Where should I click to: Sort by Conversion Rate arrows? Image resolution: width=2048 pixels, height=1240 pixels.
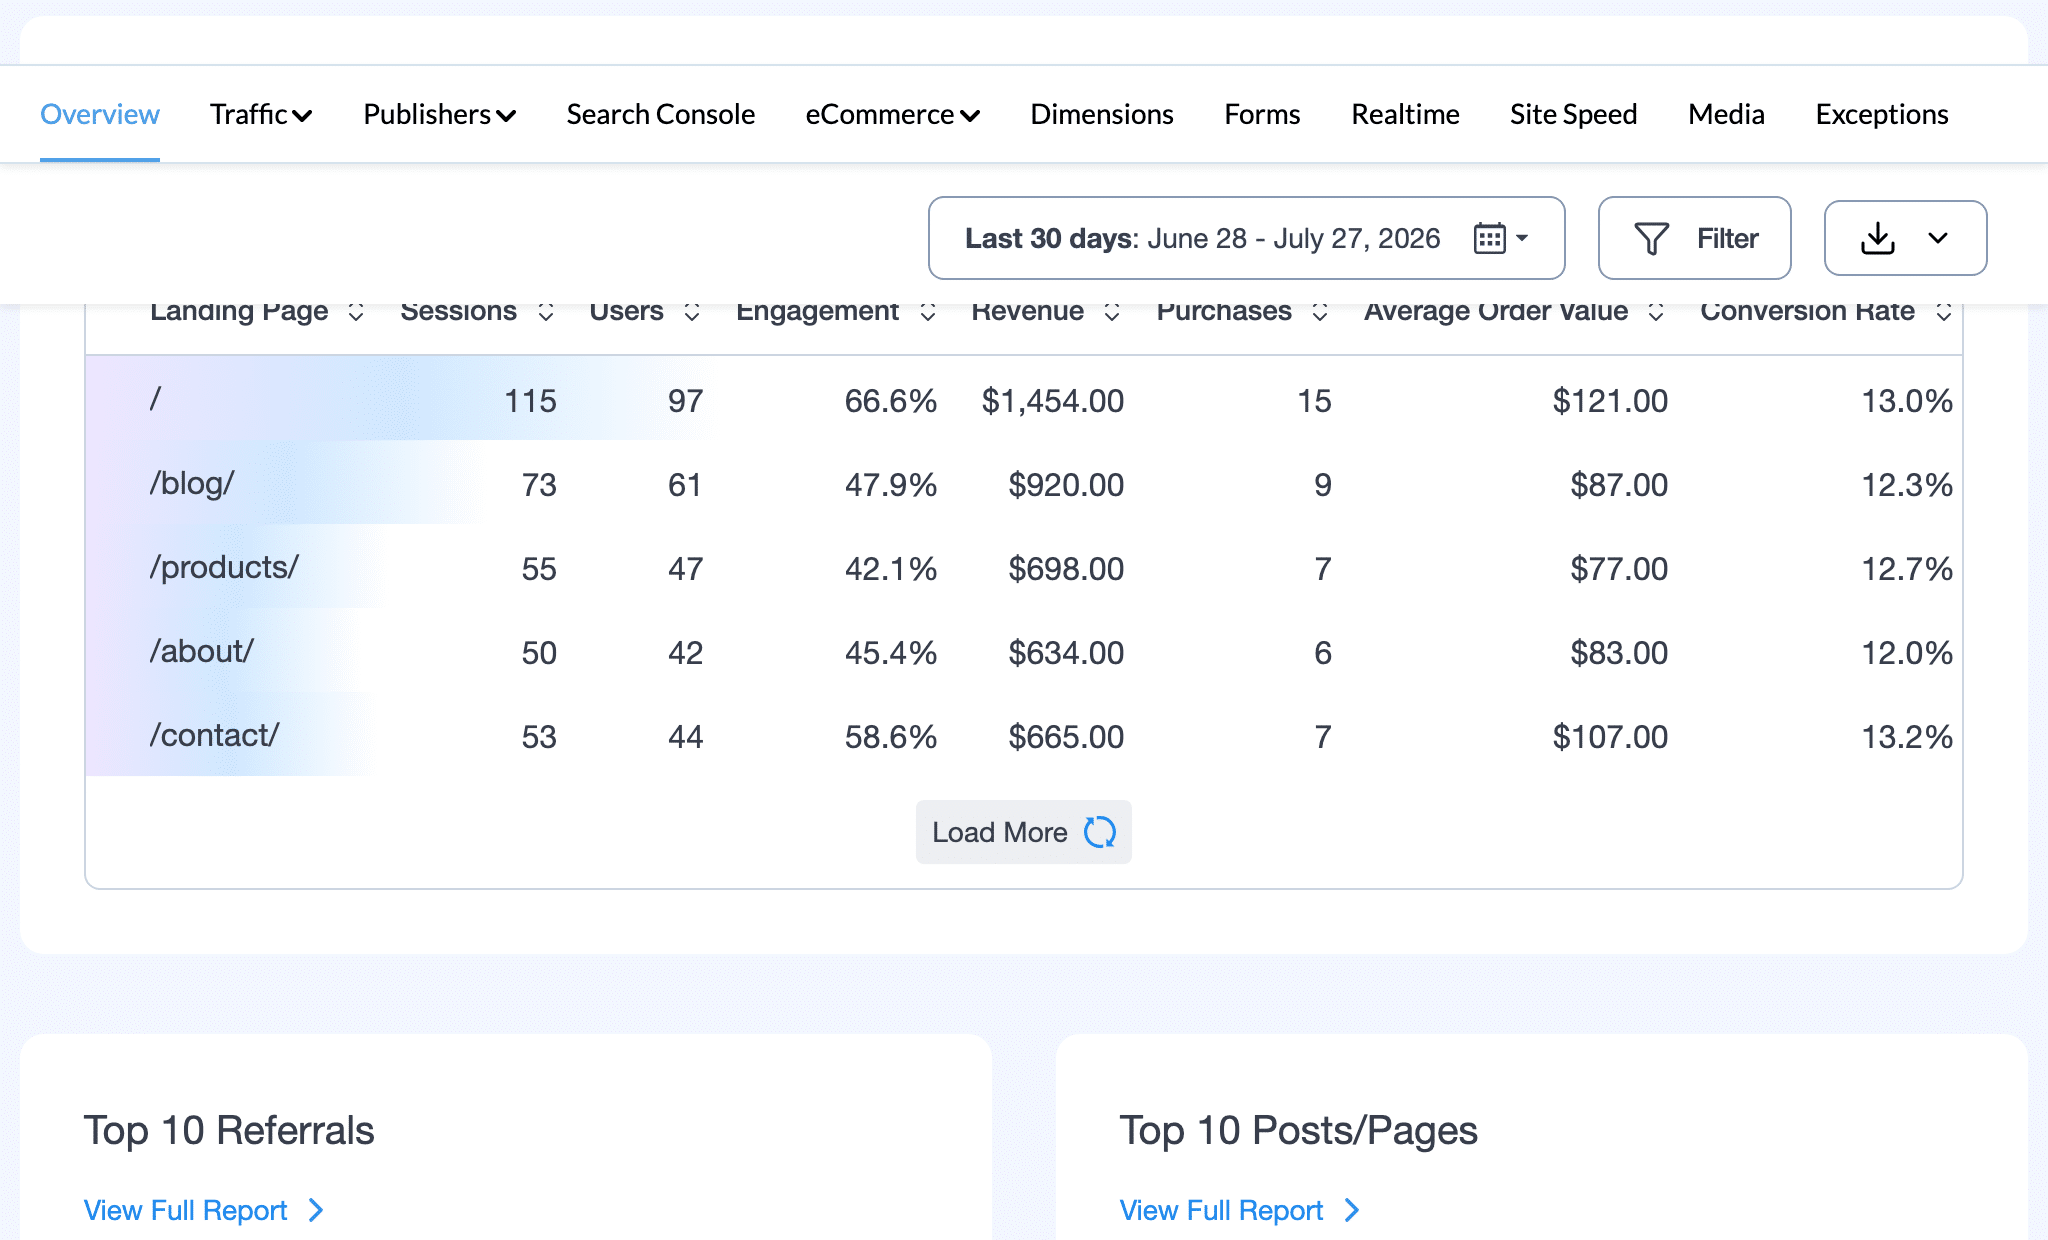[x=1944, y=312]
